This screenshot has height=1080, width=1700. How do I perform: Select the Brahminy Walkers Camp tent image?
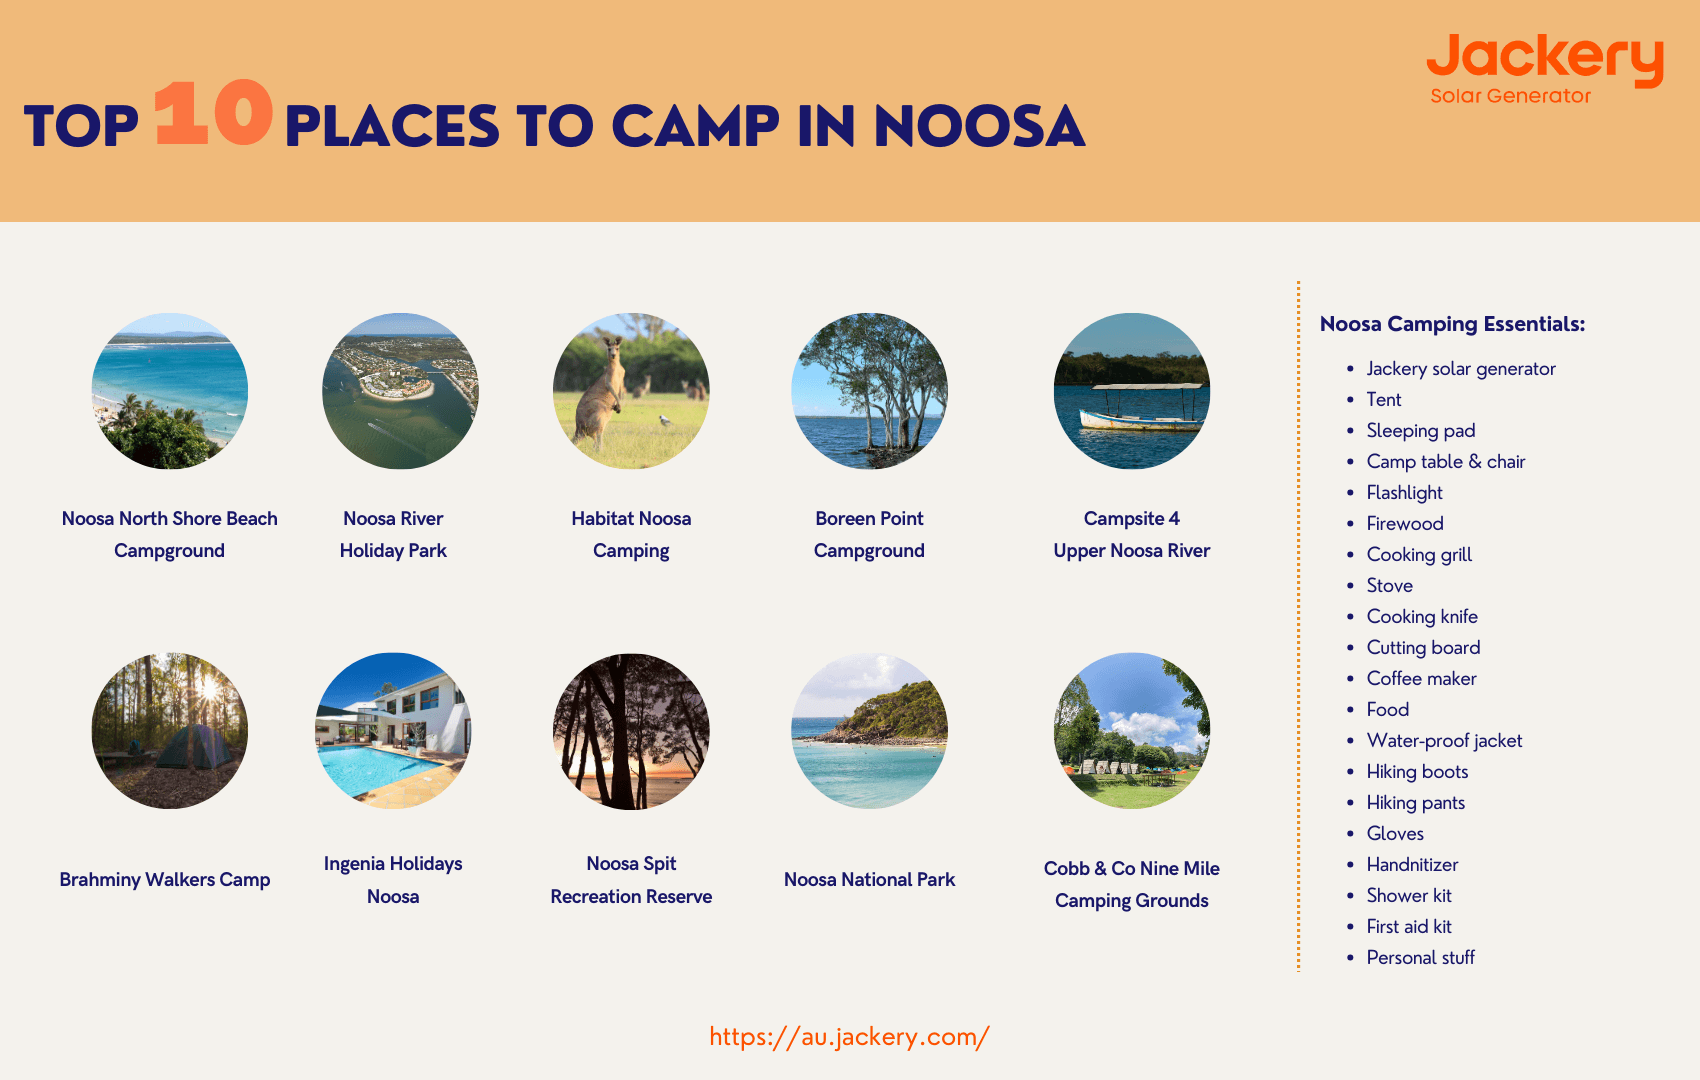[170, 731]
